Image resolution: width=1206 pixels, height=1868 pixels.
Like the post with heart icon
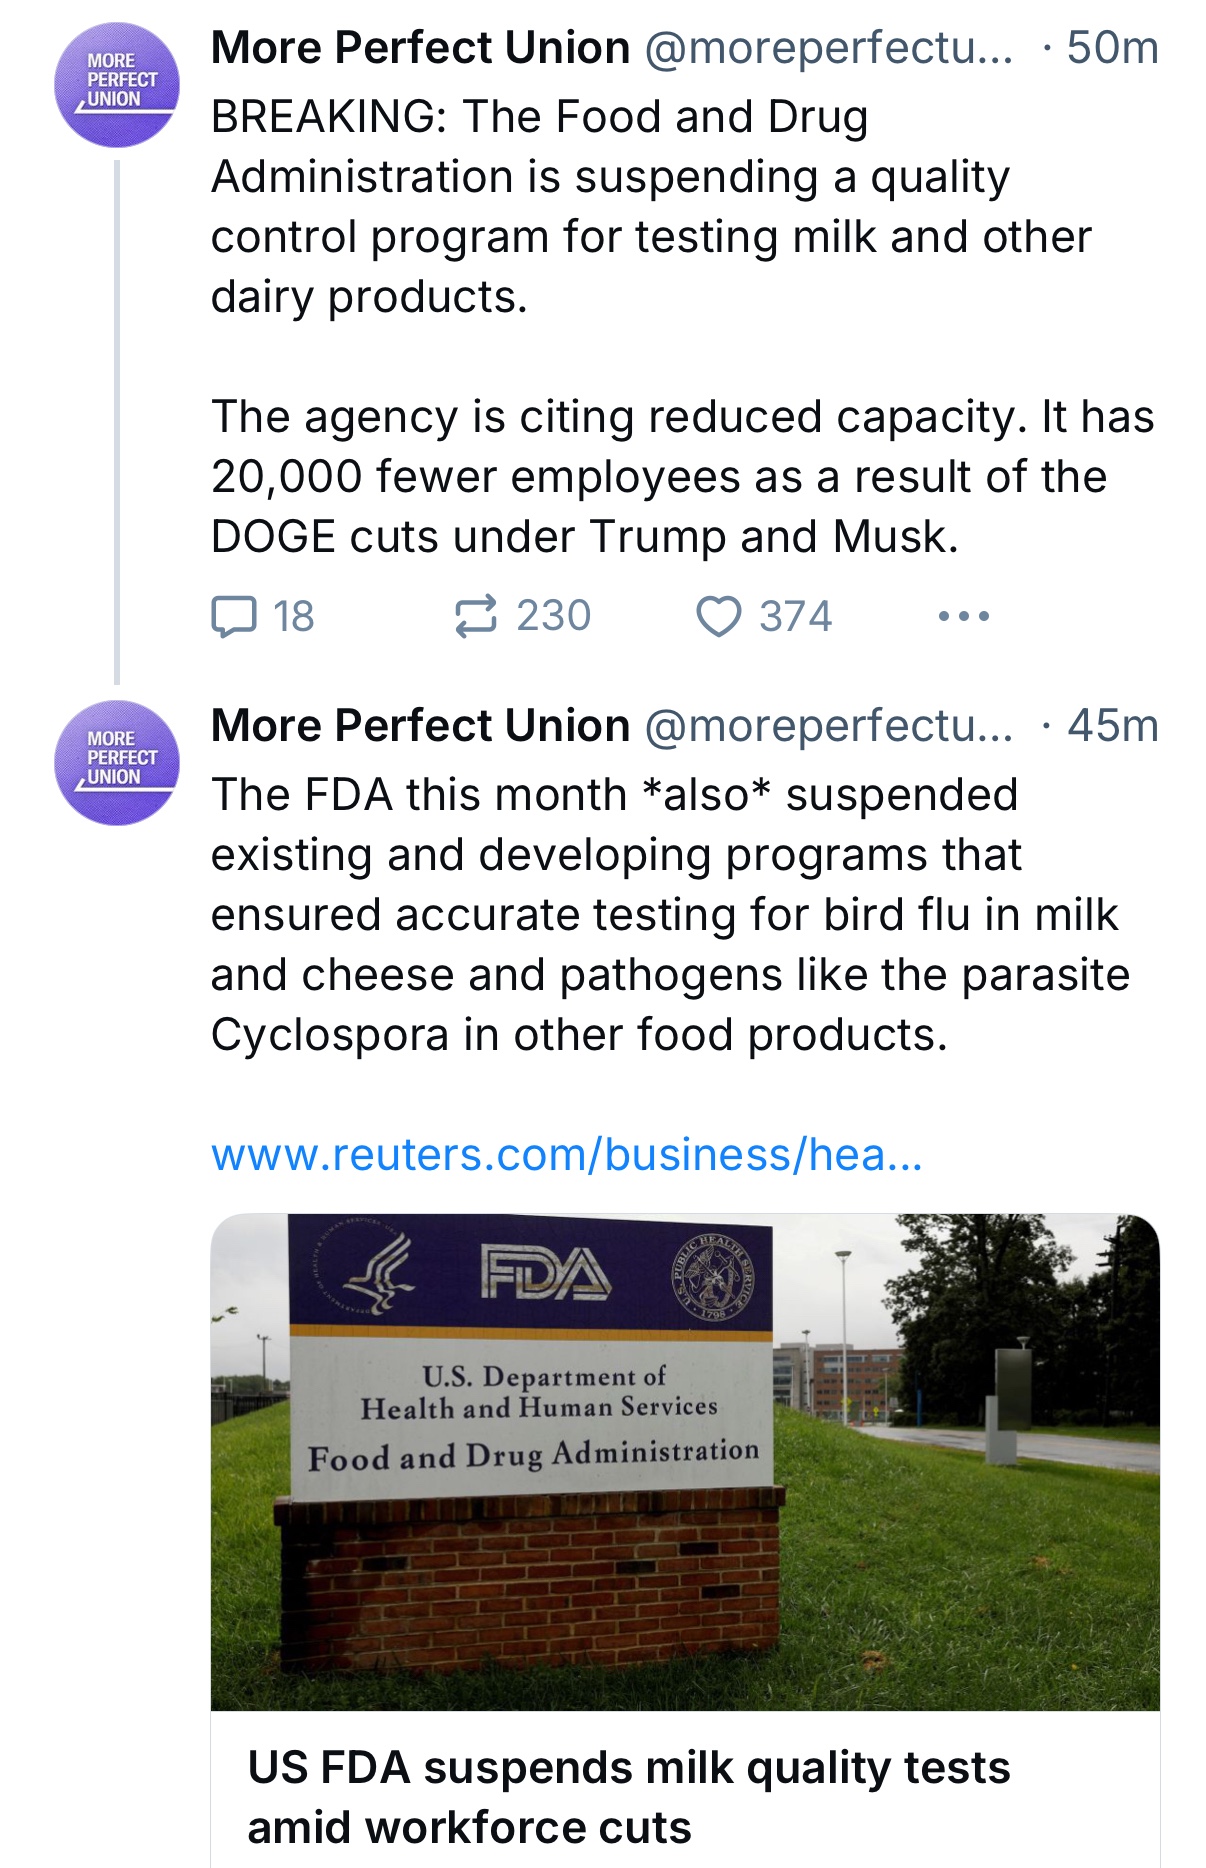[x=718, y=616]
